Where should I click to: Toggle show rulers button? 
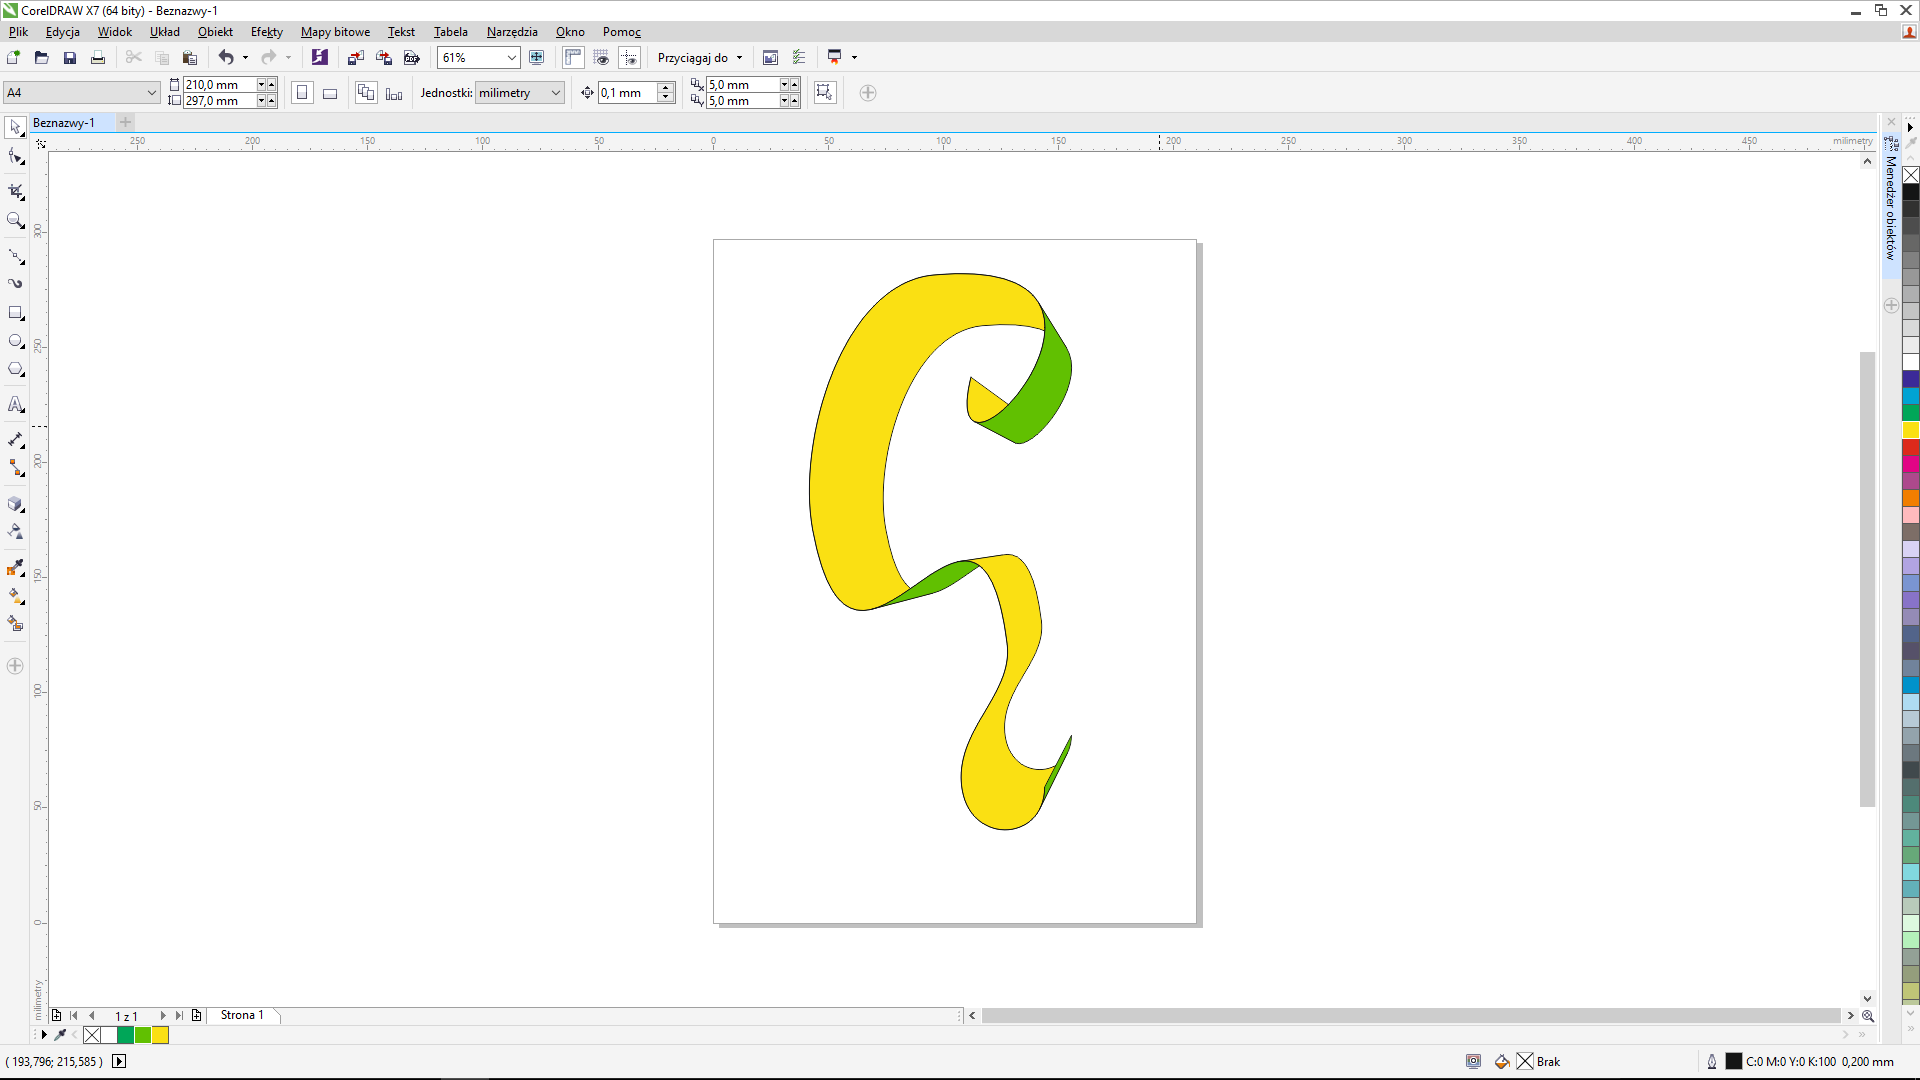click(x=572, y=58)
